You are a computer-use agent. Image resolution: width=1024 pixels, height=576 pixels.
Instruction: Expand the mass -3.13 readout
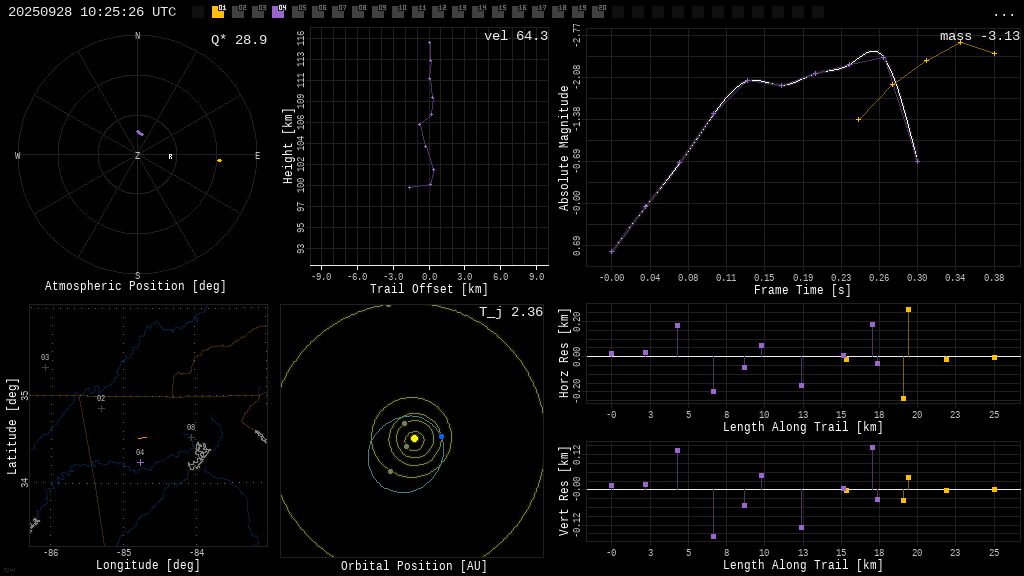[x=979, y=36]
